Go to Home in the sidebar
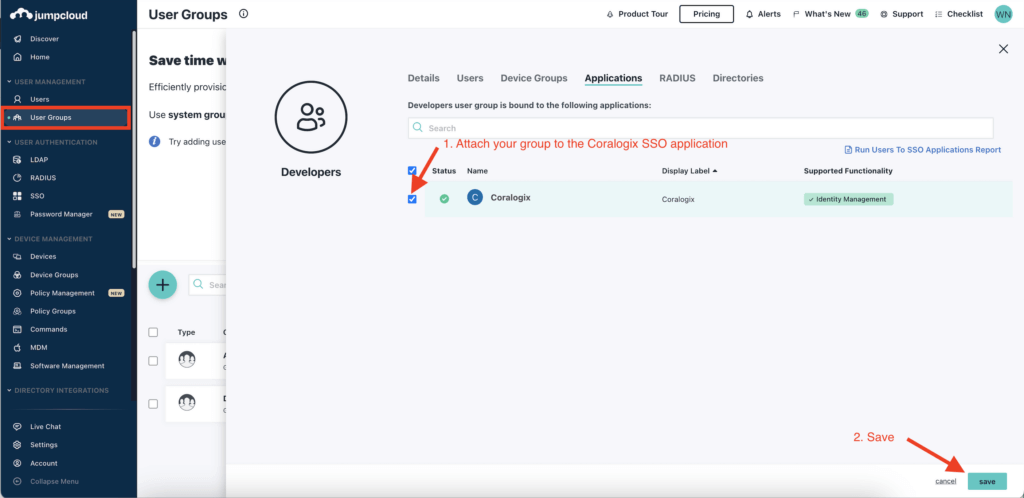 pyautogui.click(x=39, y=57)
